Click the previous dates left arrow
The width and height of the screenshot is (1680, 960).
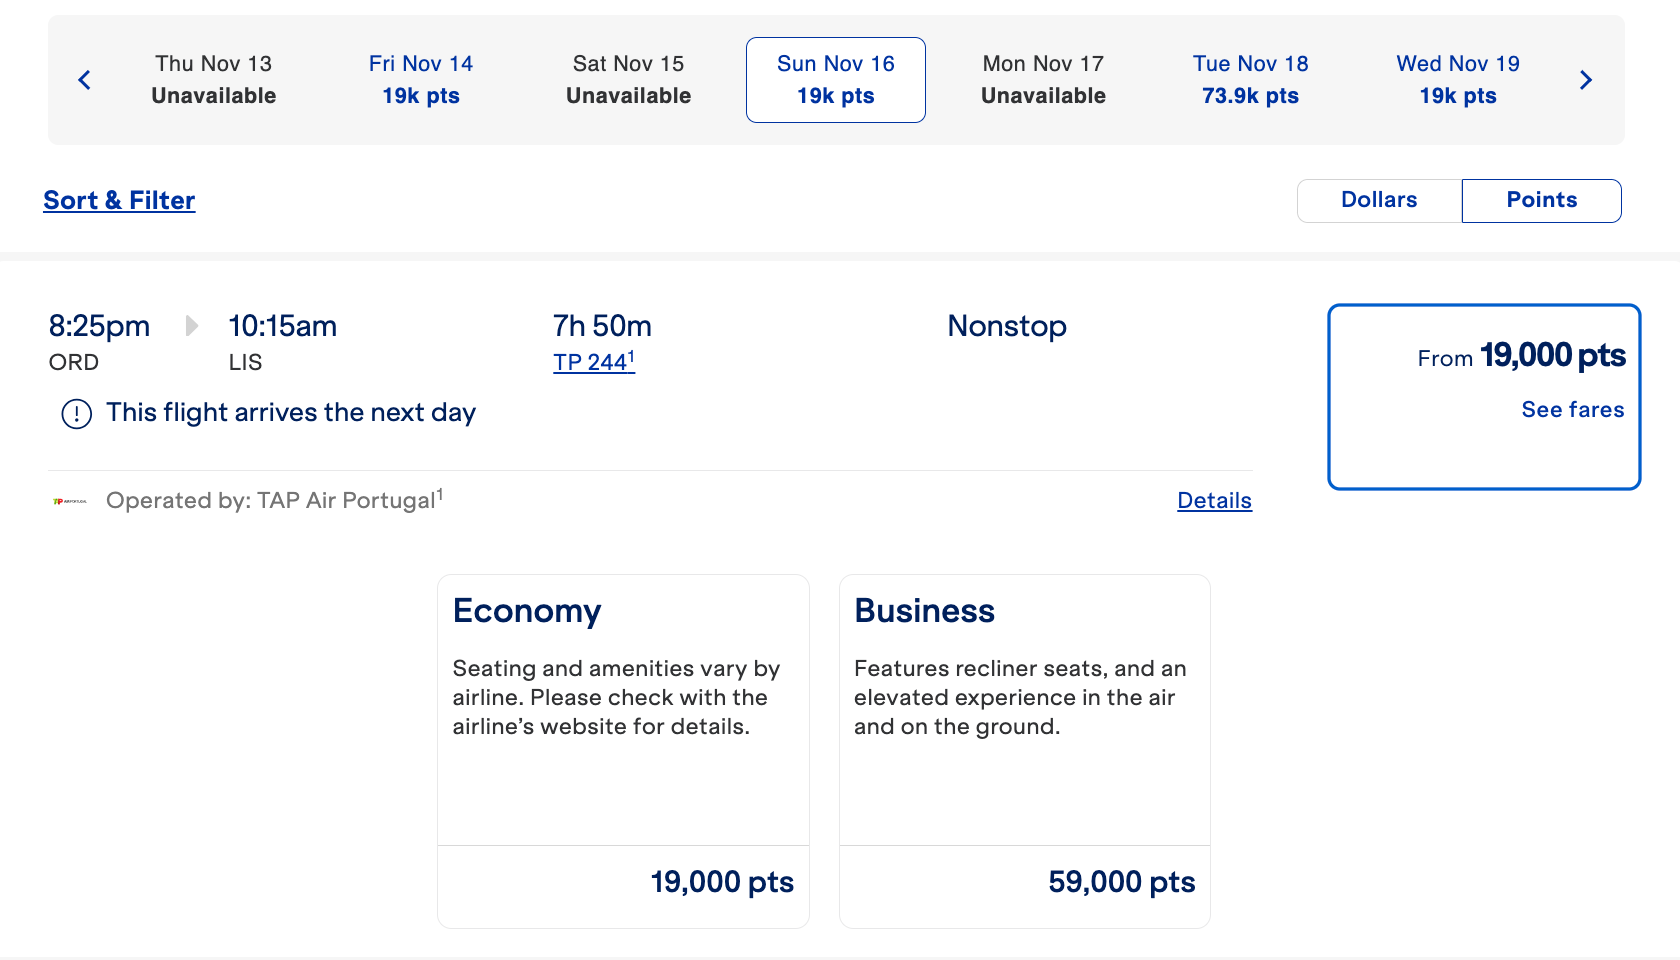(x=85, y=80)
